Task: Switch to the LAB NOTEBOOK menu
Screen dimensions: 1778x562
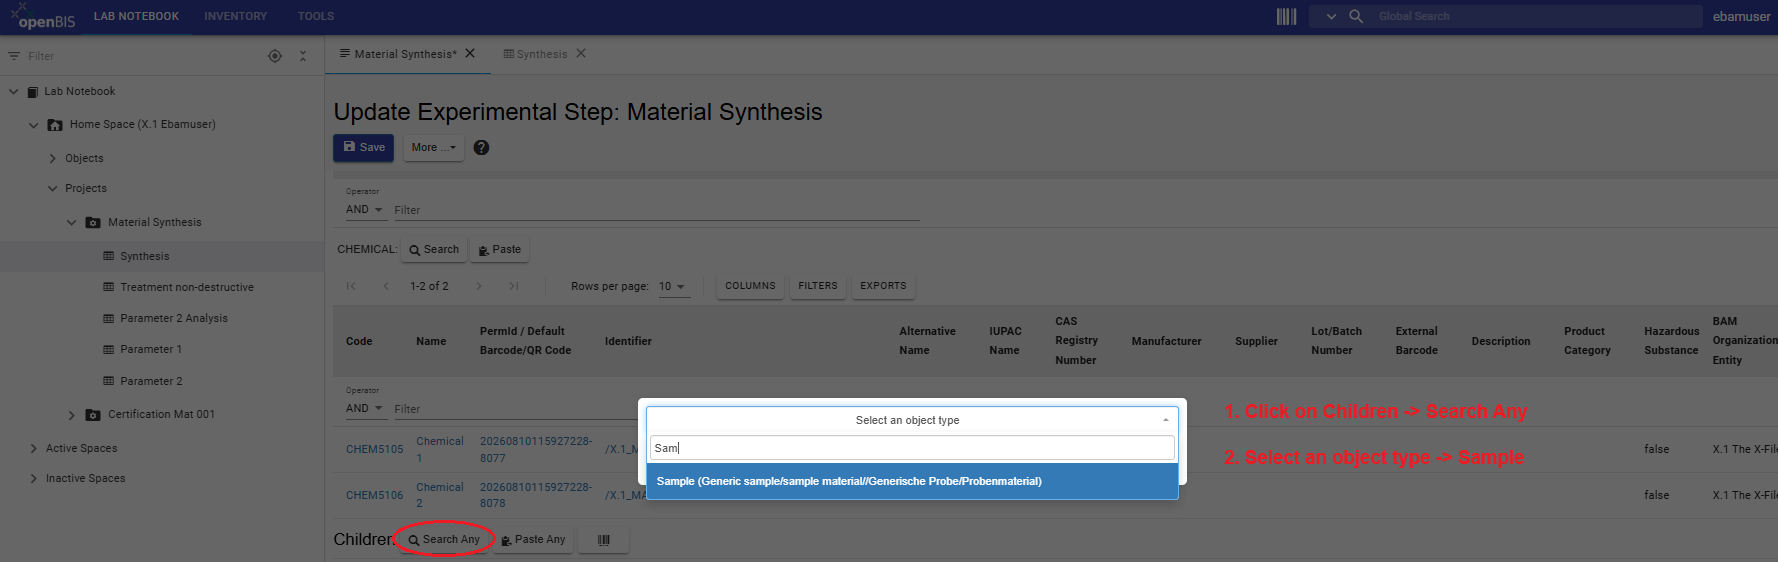Action: coord(136,16)
